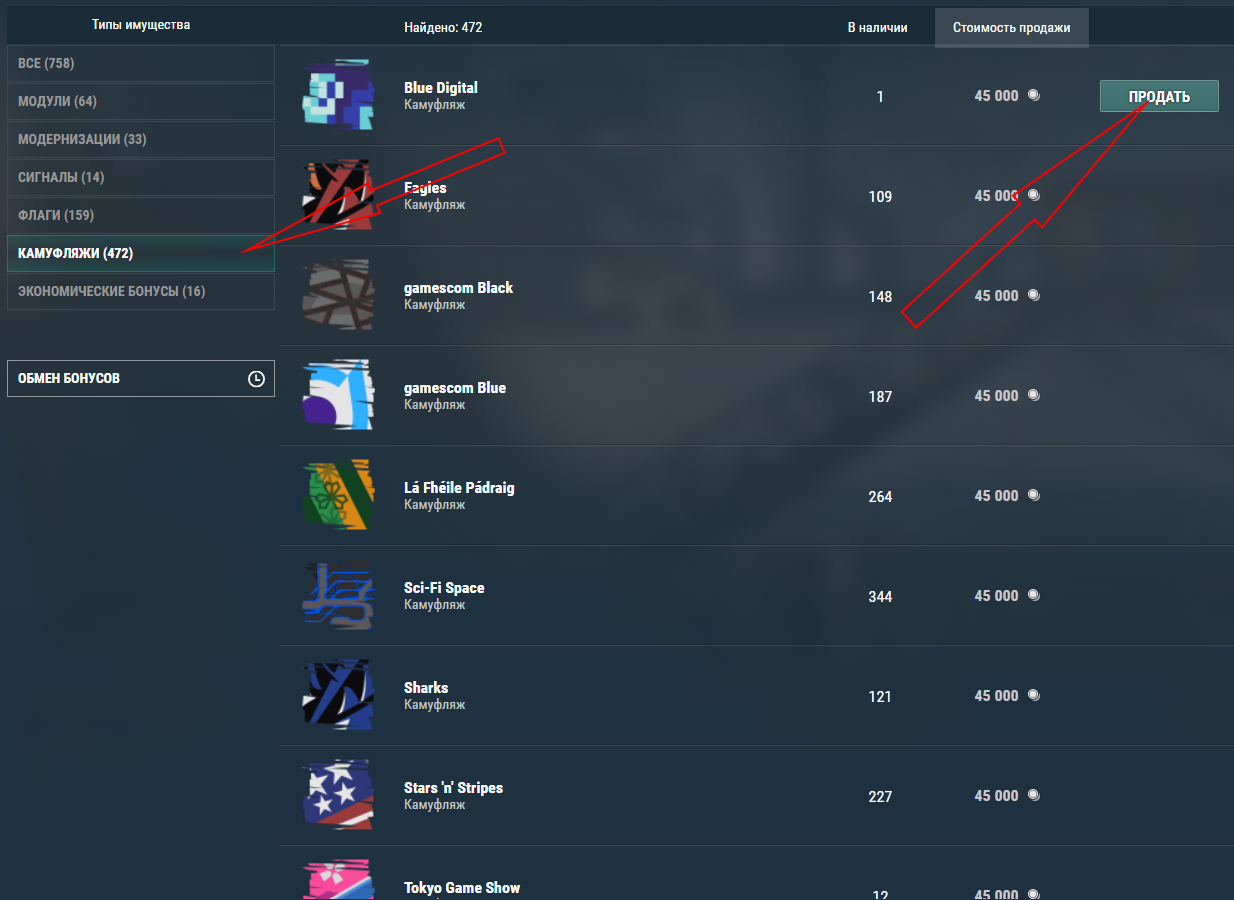Click the Lá Fhéile Pádraig camouflage icon
Image resolution: width=1234 pixels, height=900 pixels.
(x=338, y=495)
